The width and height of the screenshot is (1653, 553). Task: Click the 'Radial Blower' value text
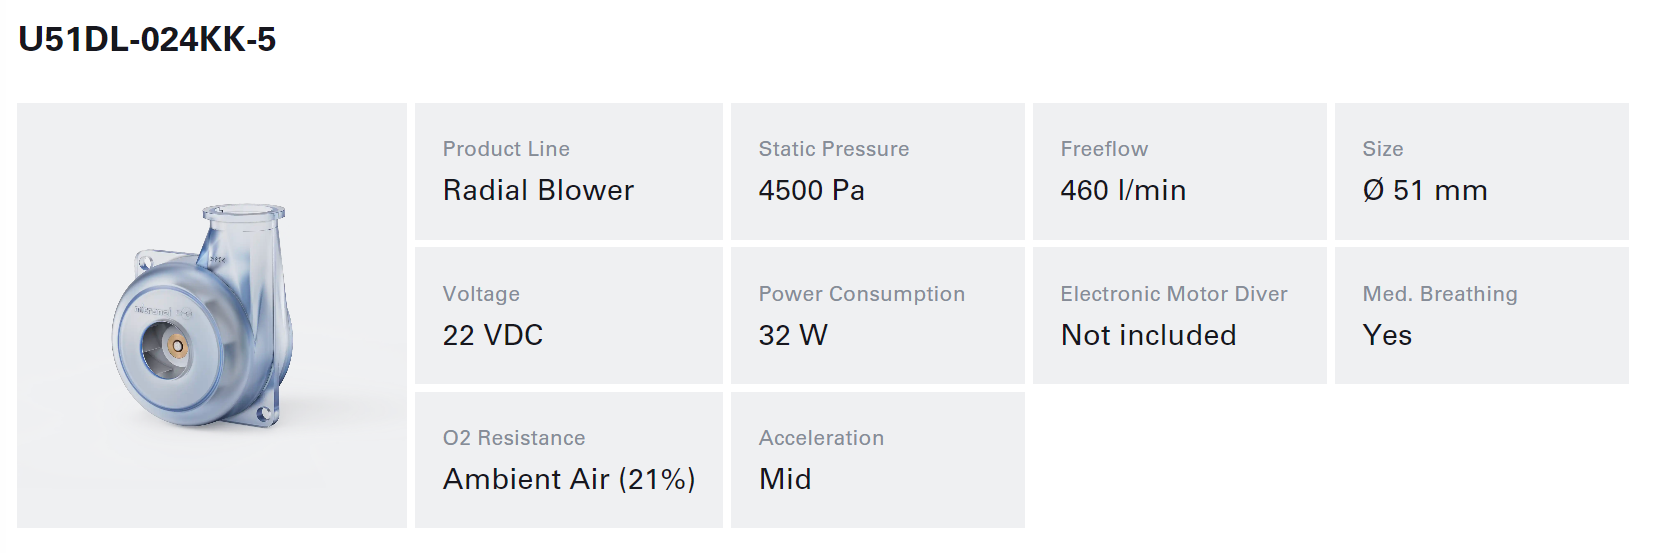538,190
